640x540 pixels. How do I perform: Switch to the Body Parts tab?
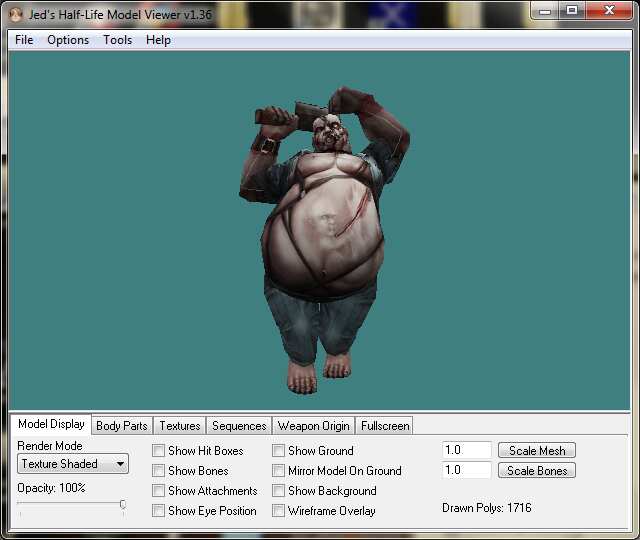[x=121, y=426]
